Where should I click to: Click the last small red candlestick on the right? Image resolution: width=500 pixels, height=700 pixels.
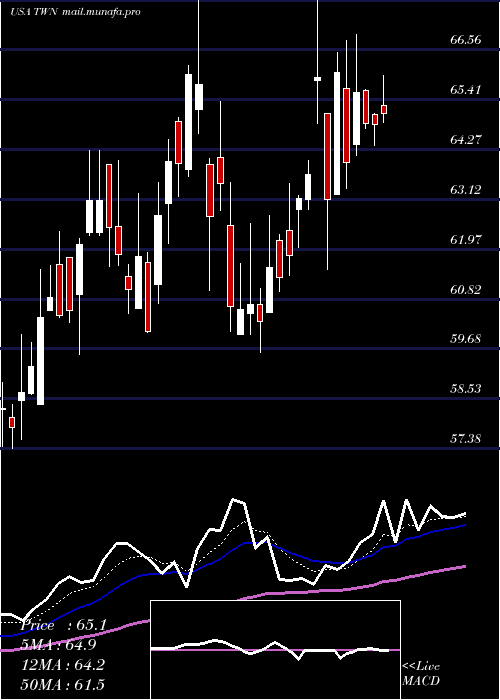tap(384, 109)
